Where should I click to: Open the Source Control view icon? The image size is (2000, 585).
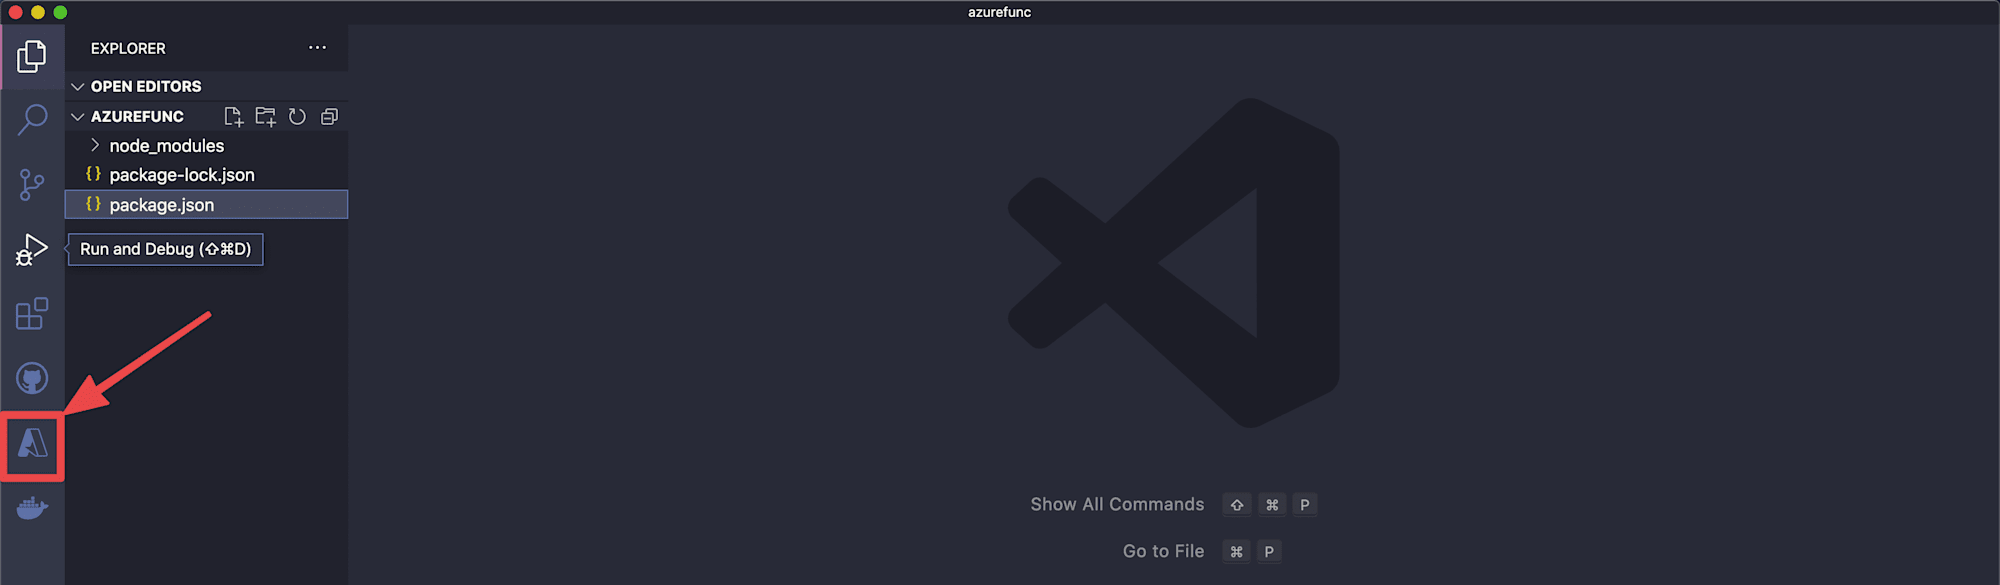point(32,185)
